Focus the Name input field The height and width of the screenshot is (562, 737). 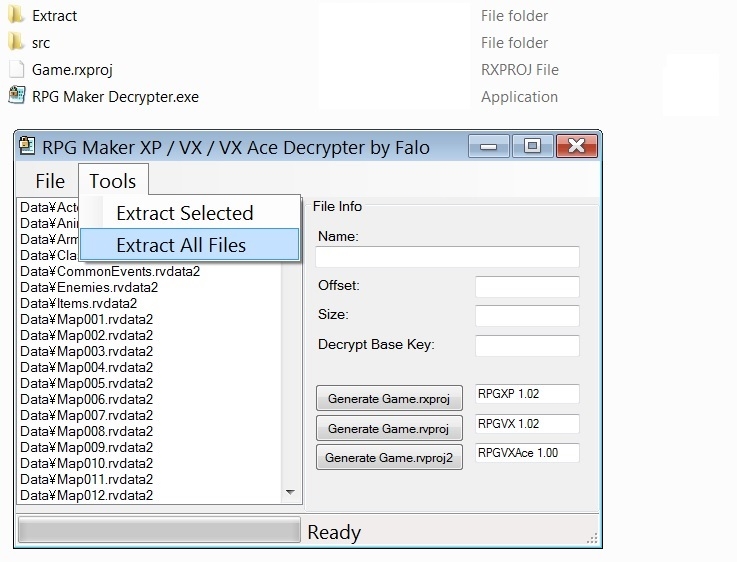click(447, 257)
